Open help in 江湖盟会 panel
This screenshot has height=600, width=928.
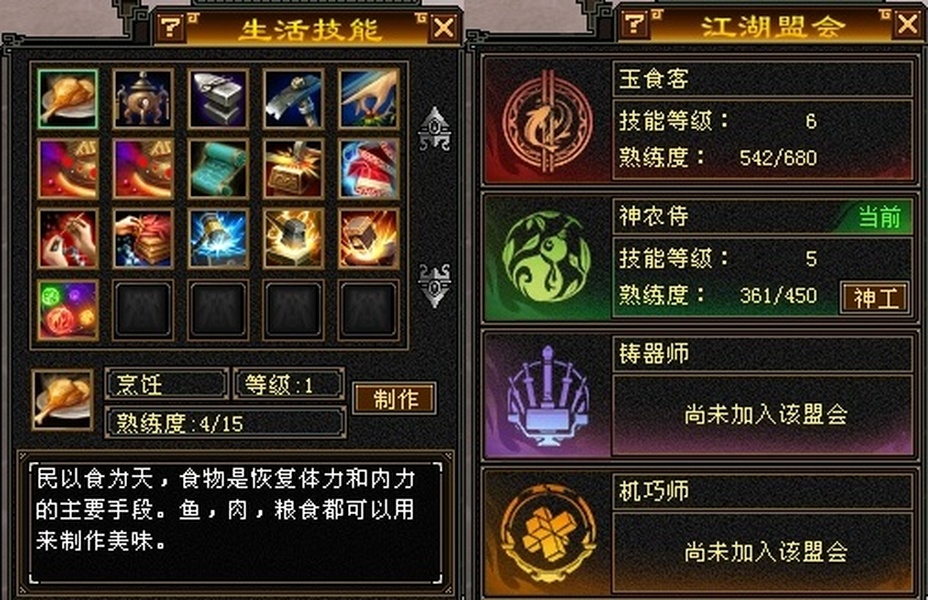[634, 24]
